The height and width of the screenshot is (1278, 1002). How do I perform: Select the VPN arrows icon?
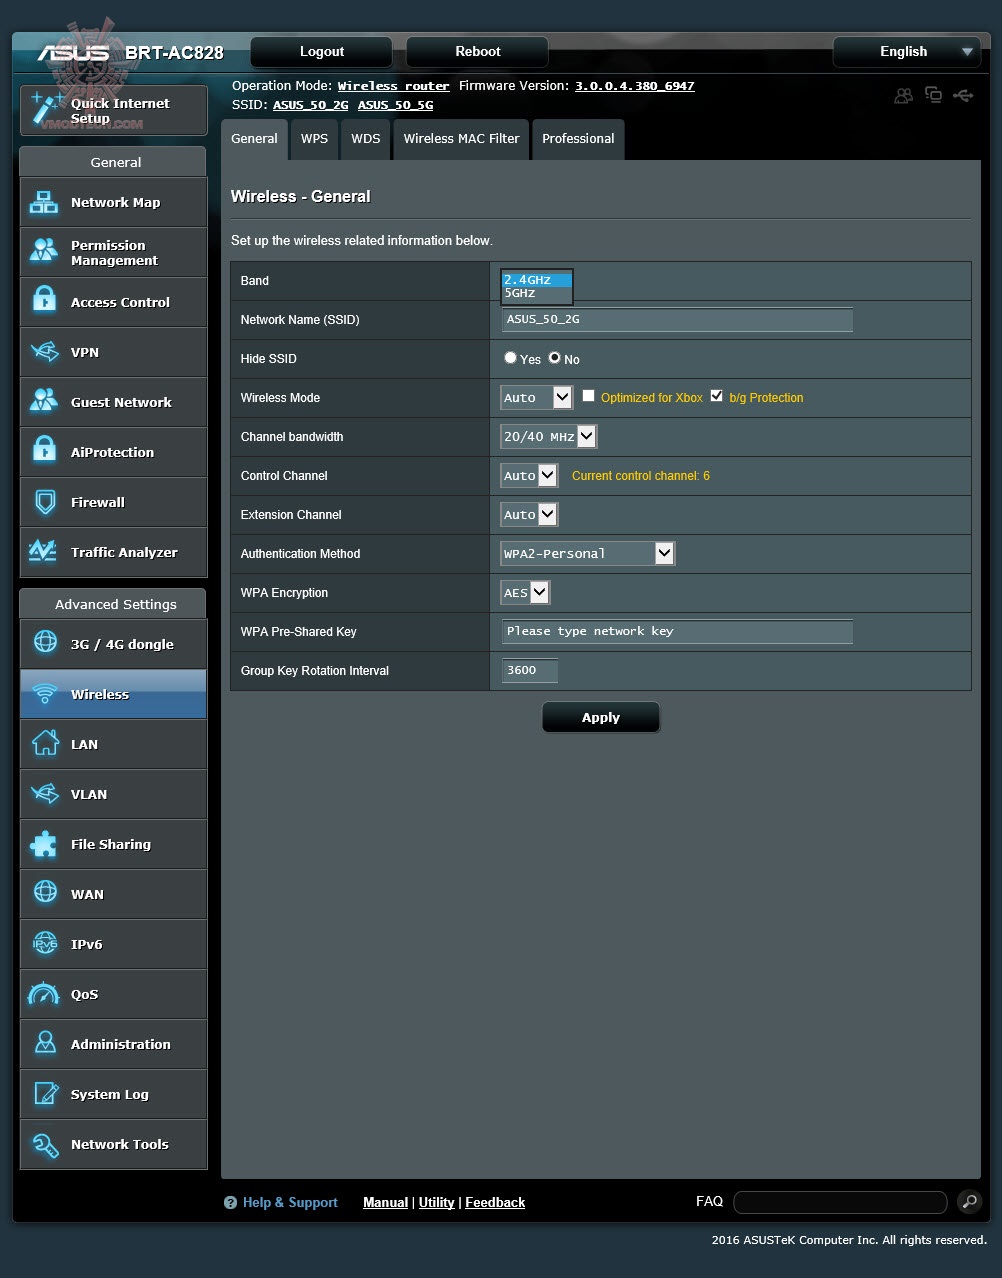pos(44,352)
